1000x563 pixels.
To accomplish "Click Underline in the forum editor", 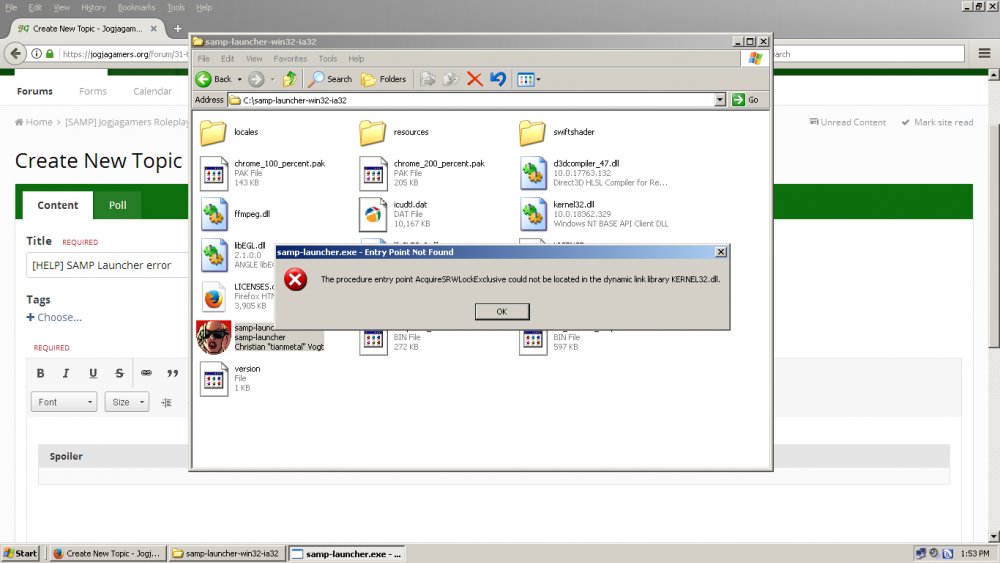I will [x=93, y=374].
